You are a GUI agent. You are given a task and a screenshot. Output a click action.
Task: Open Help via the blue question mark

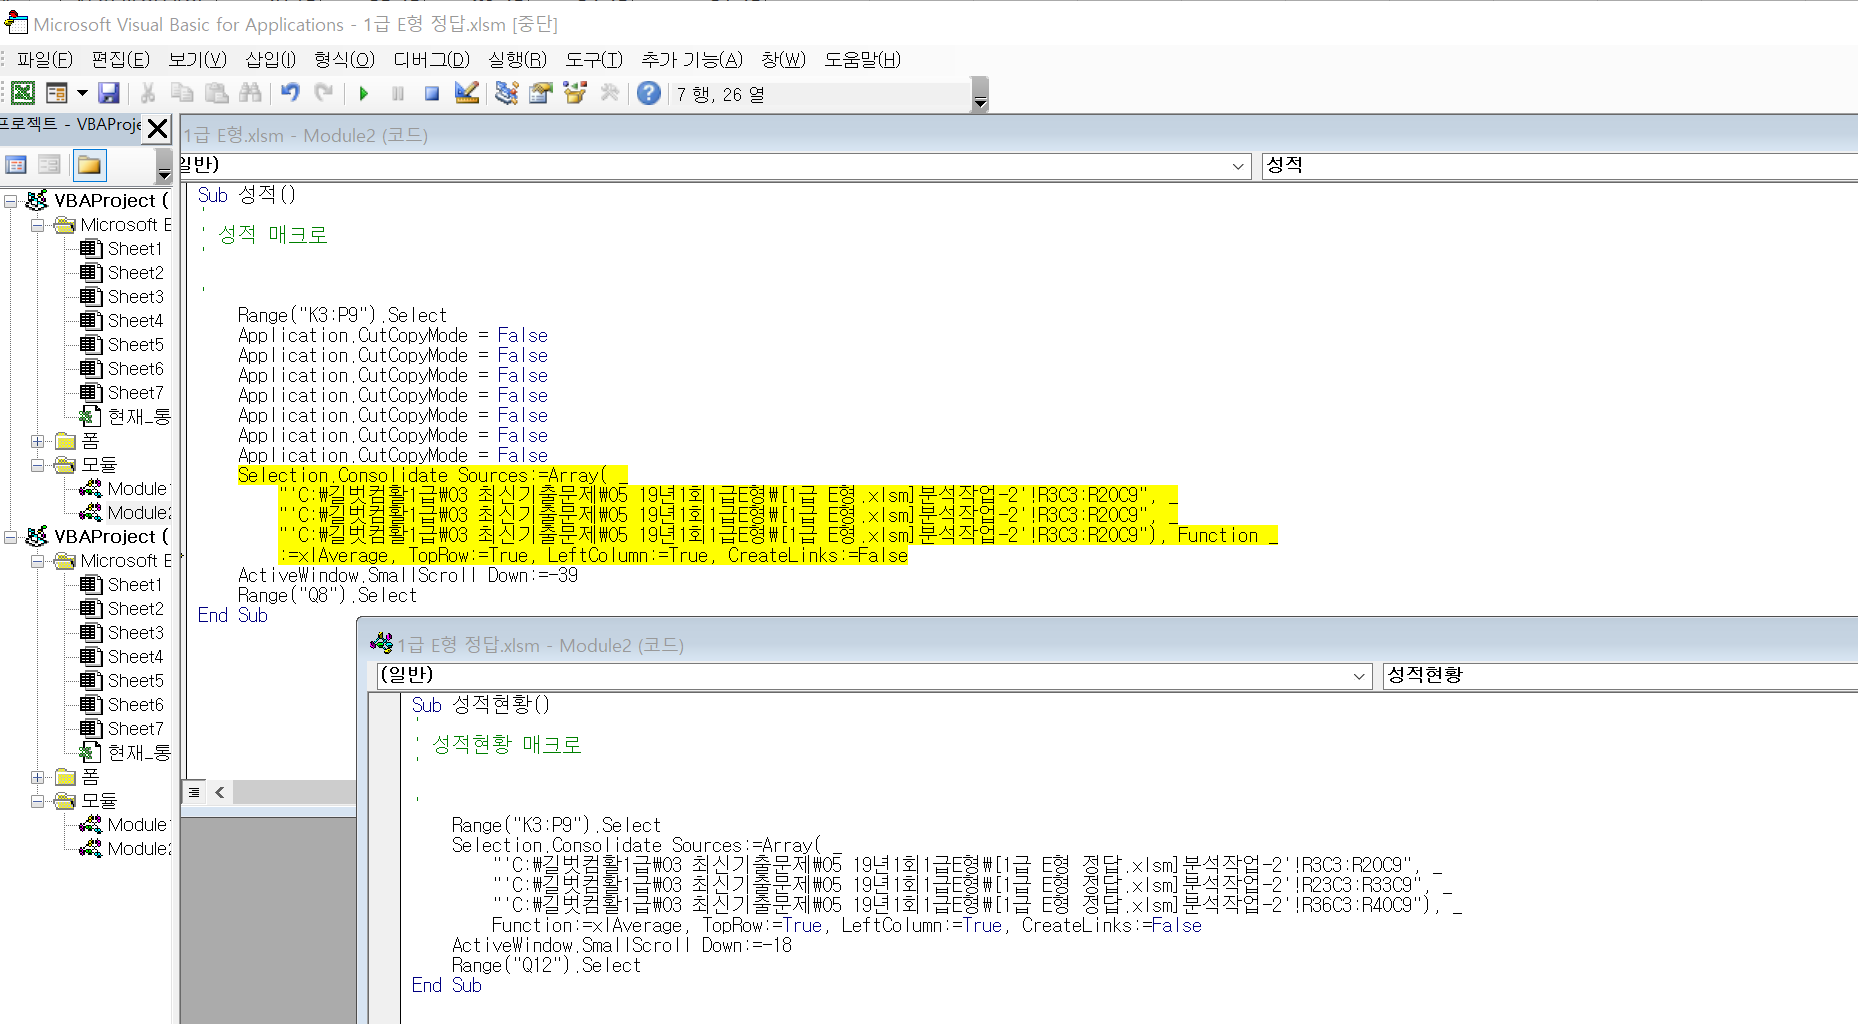tap(649, 94)
